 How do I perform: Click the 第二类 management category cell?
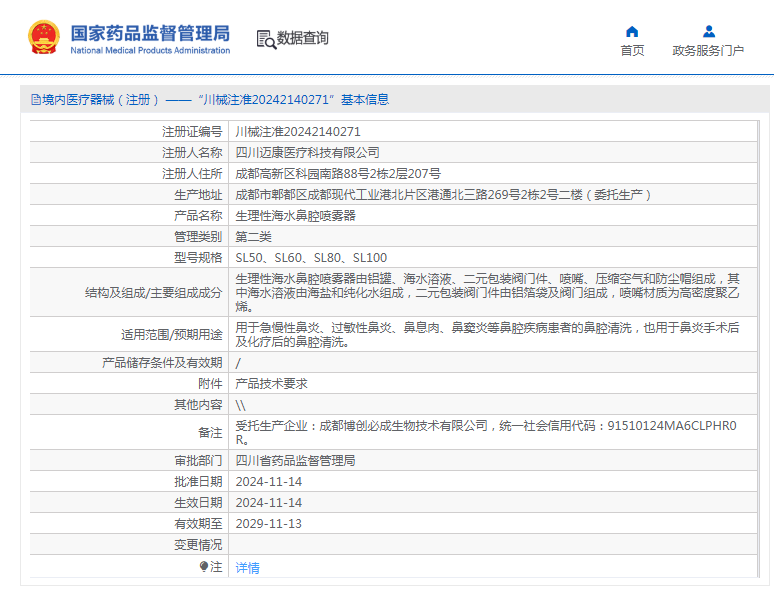253,236
